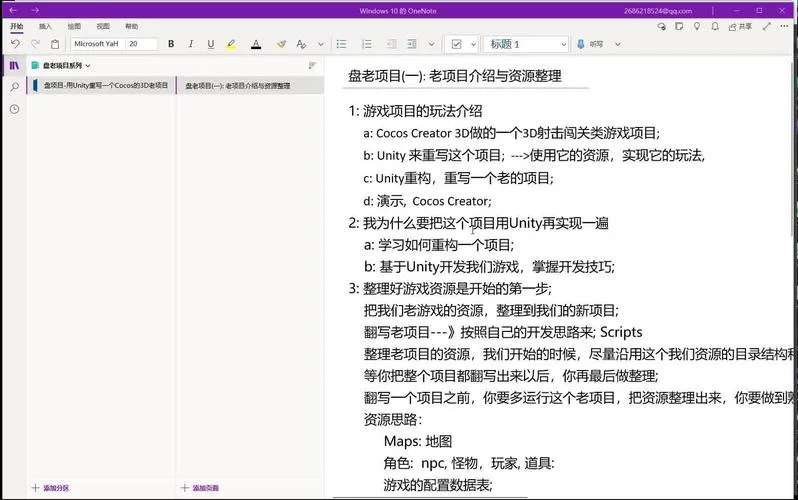Click line '1: 游戏项目的玩法介绍'
The image size is (798, 500).
pos(415,111)
